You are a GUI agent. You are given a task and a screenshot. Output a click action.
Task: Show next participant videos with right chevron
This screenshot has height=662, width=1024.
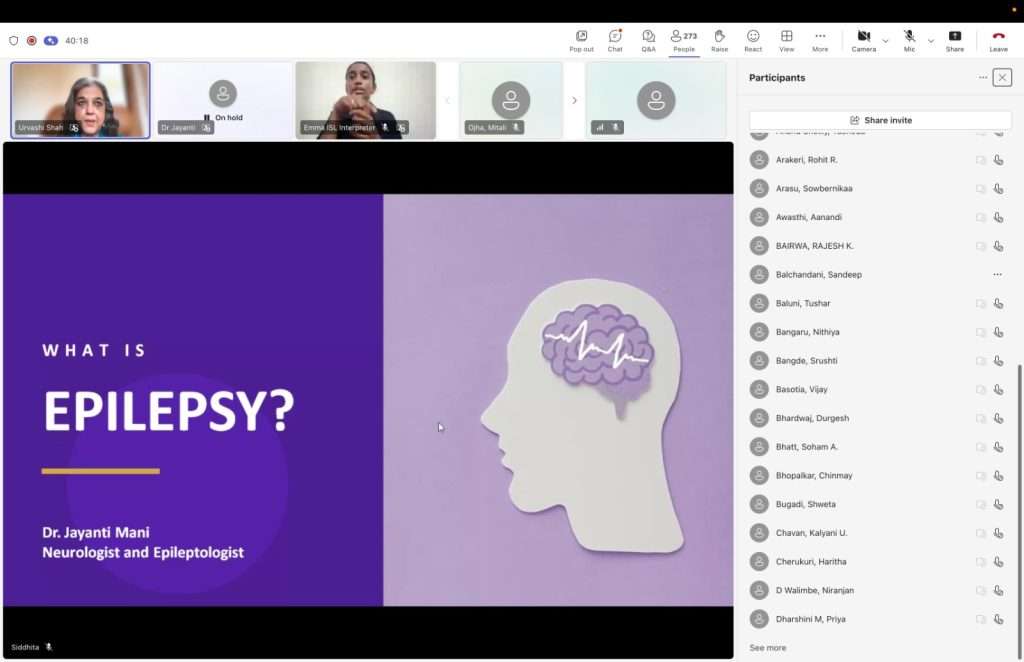click(x=574, y=100)
